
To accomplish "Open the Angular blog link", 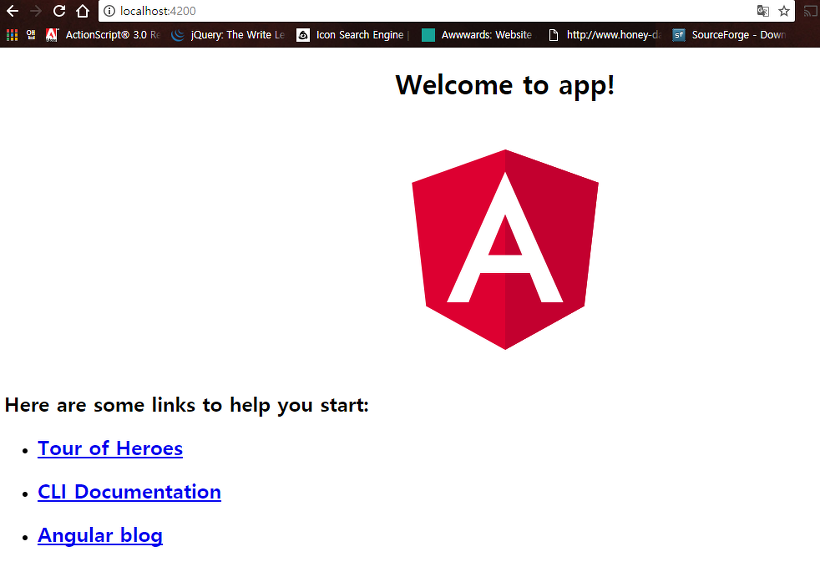I will point(100,536).
